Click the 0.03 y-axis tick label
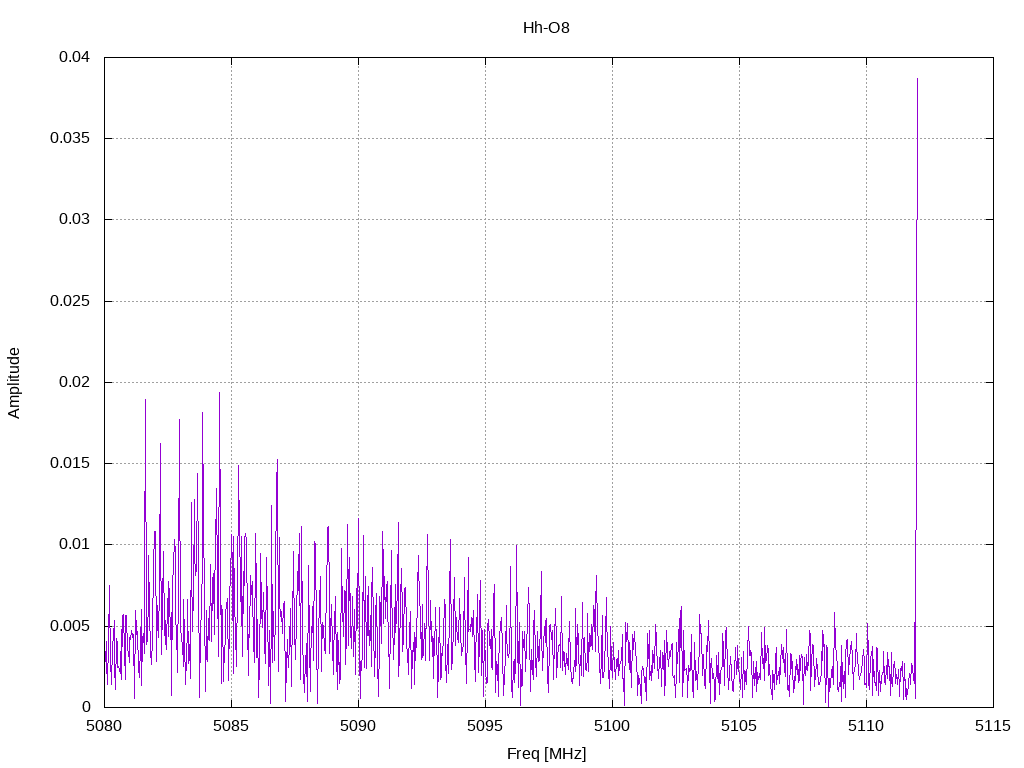This screenshot has width=1024, height=768. pyautogui.click(x=74, y=219)
